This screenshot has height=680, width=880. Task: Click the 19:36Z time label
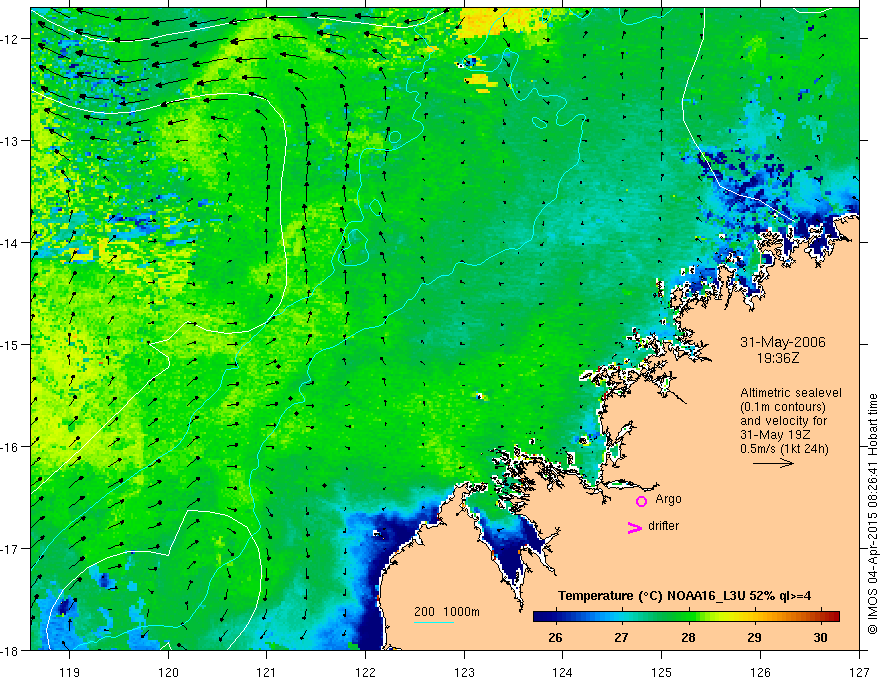tap(778, 358)
